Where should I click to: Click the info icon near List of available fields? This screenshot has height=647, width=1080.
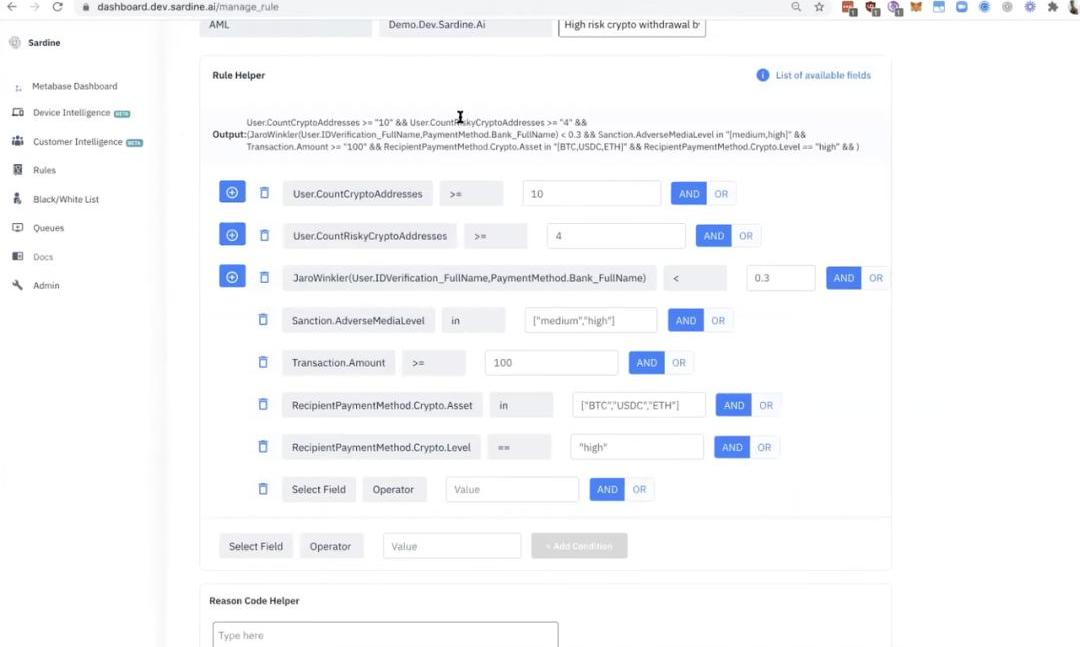click(762, 75)
